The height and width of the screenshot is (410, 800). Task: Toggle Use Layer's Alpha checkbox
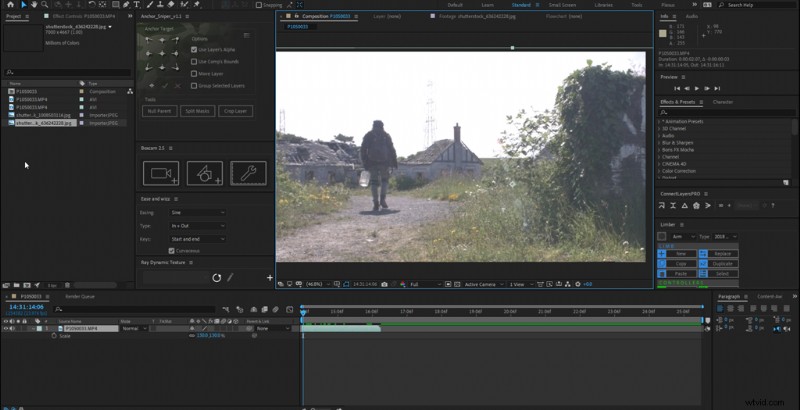(x=194, y=49)
